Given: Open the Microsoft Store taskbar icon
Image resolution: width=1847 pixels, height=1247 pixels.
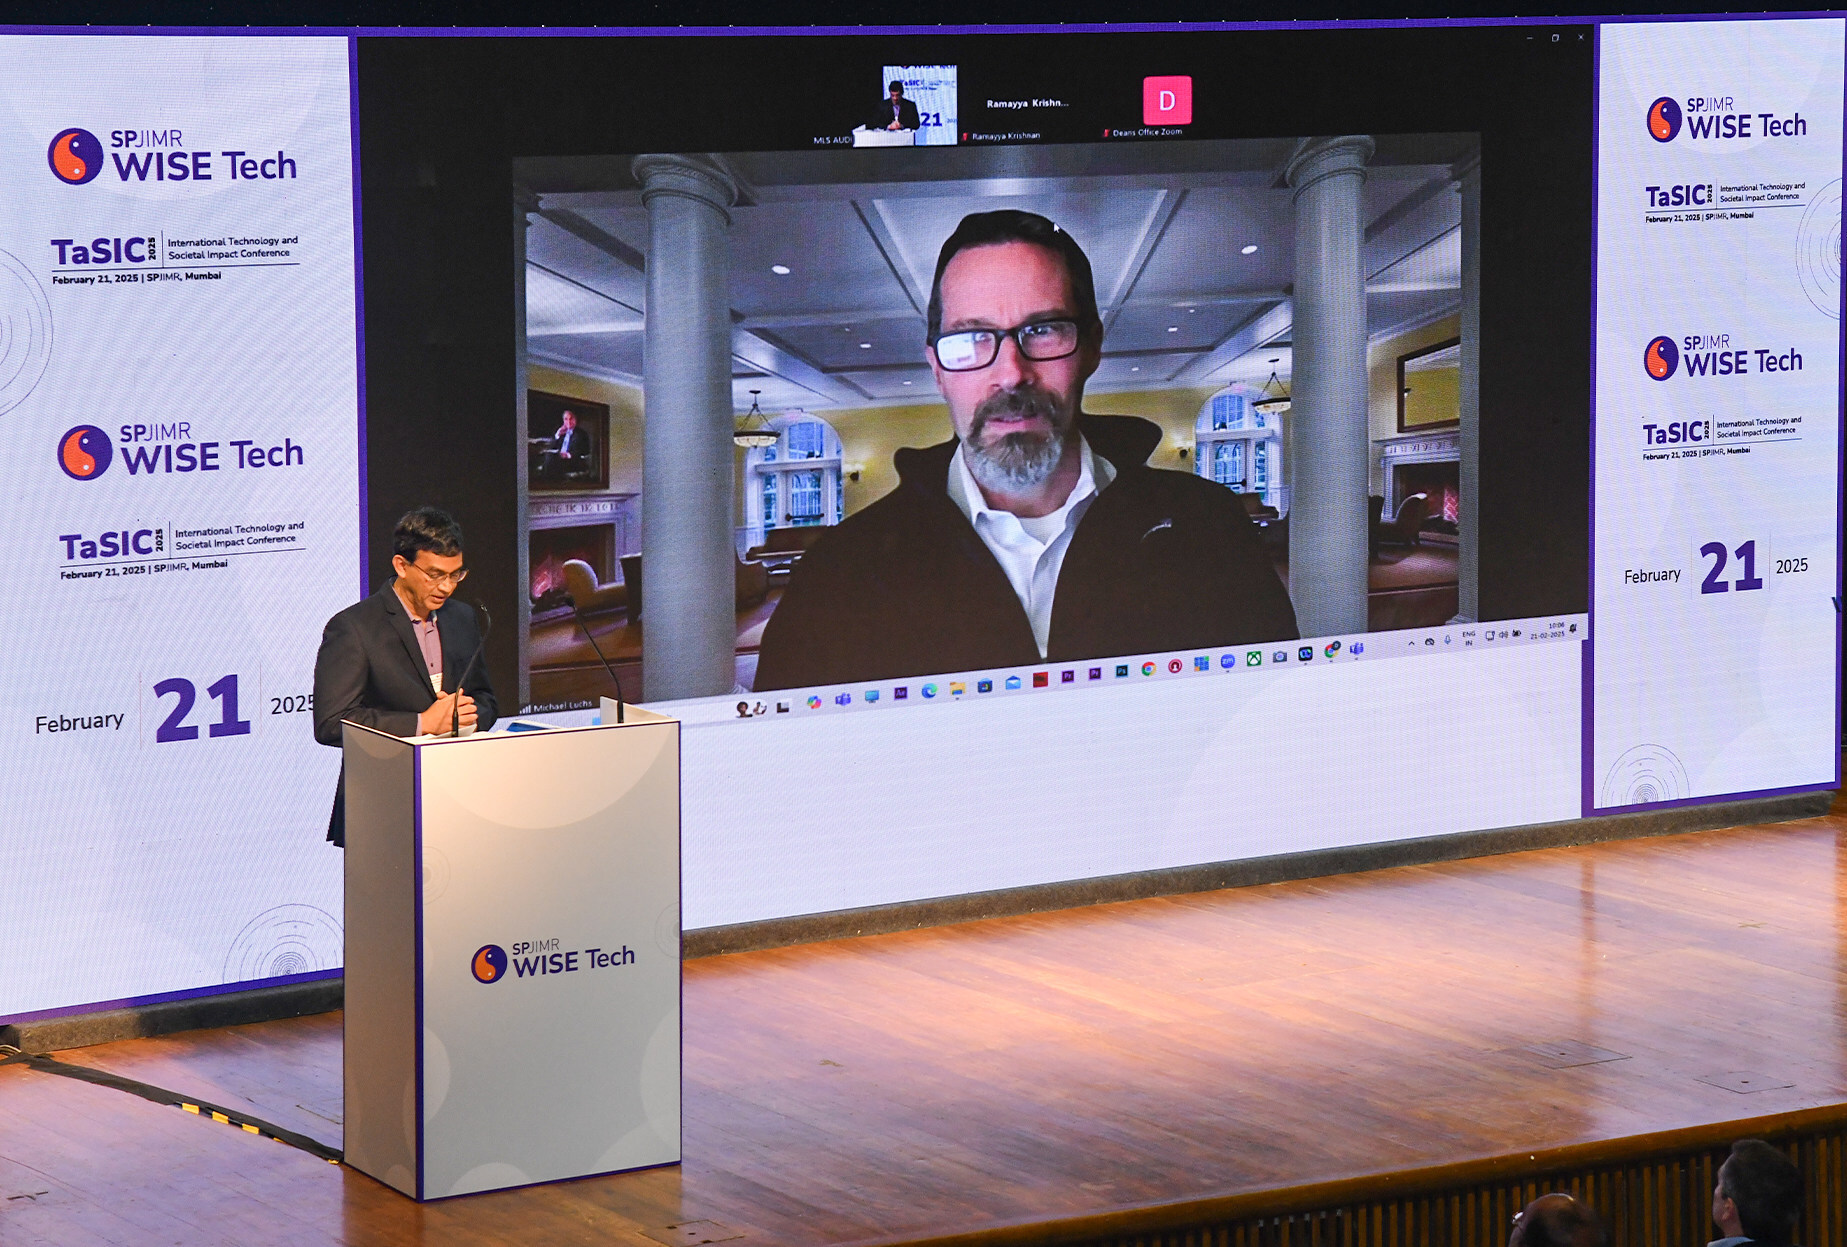Looking at the screenshot, I should click(x=985, y=686).
